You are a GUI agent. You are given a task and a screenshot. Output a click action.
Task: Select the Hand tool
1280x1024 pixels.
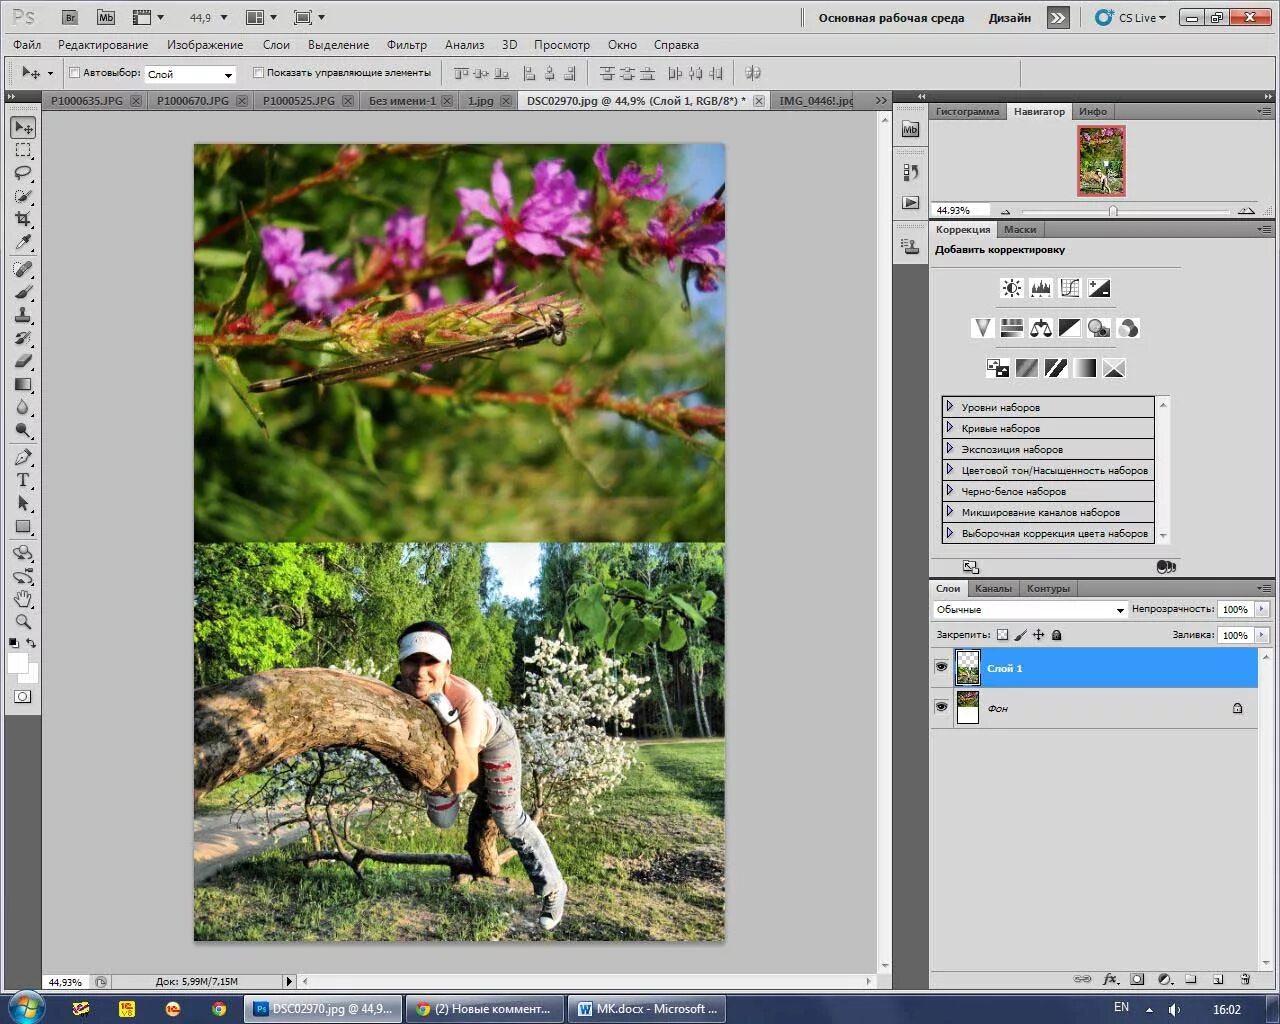pos(23,599)
